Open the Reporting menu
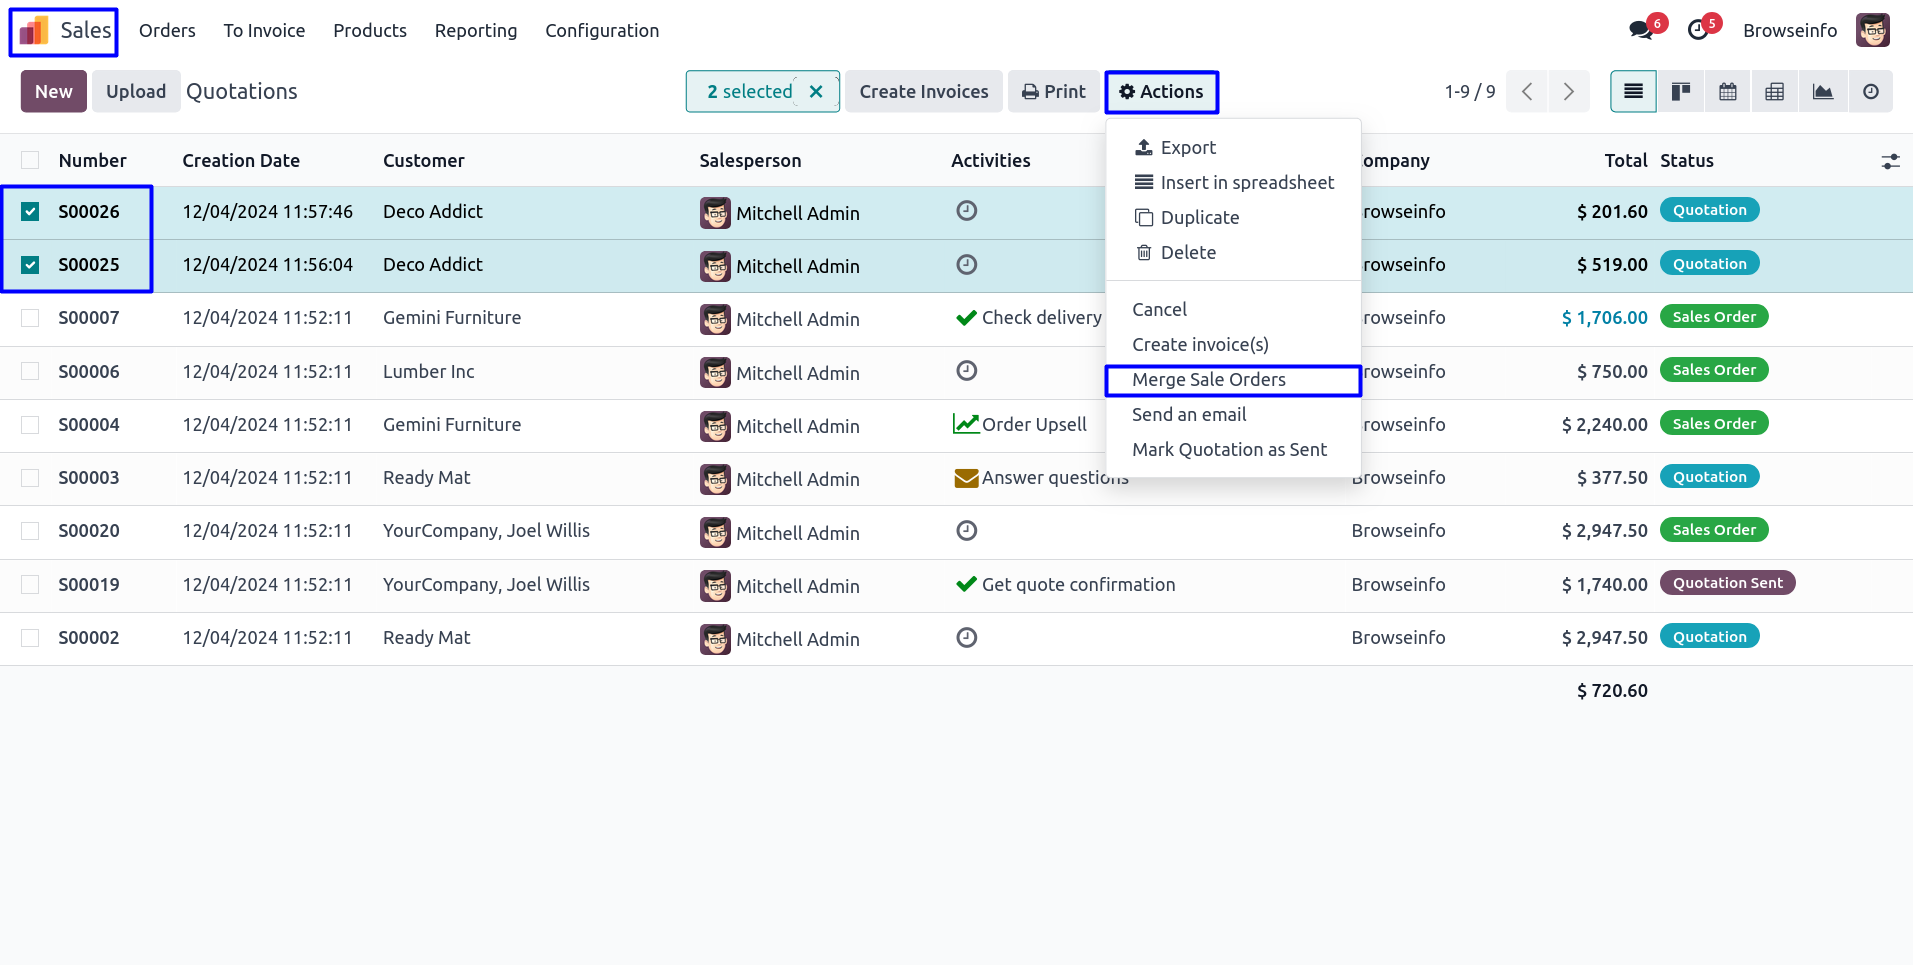The height and width of the screenshot is (965, 1913). coord(476,31)
